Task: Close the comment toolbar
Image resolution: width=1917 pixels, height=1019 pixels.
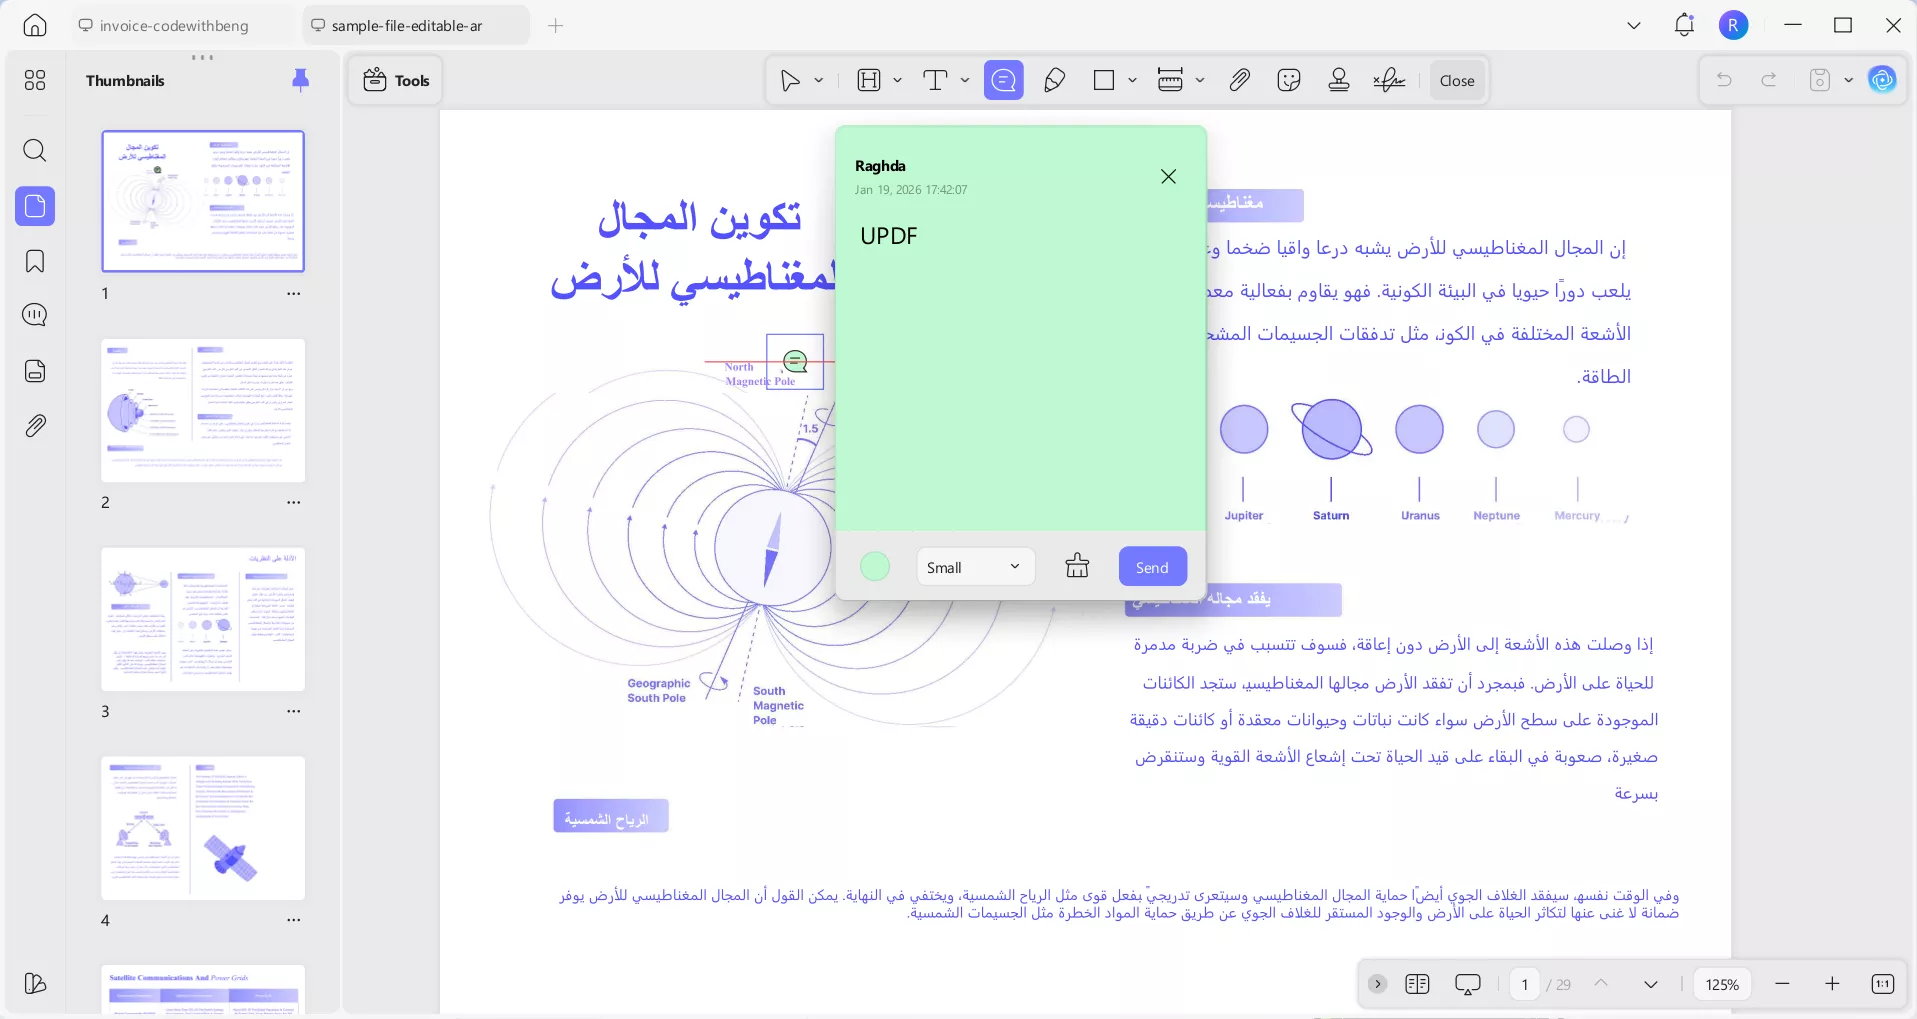Action: click(x=1457, y=81)
